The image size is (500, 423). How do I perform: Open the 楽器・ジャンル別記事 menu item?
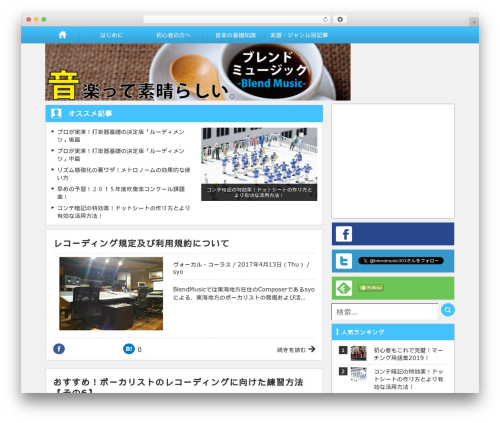tap(299, 35)
